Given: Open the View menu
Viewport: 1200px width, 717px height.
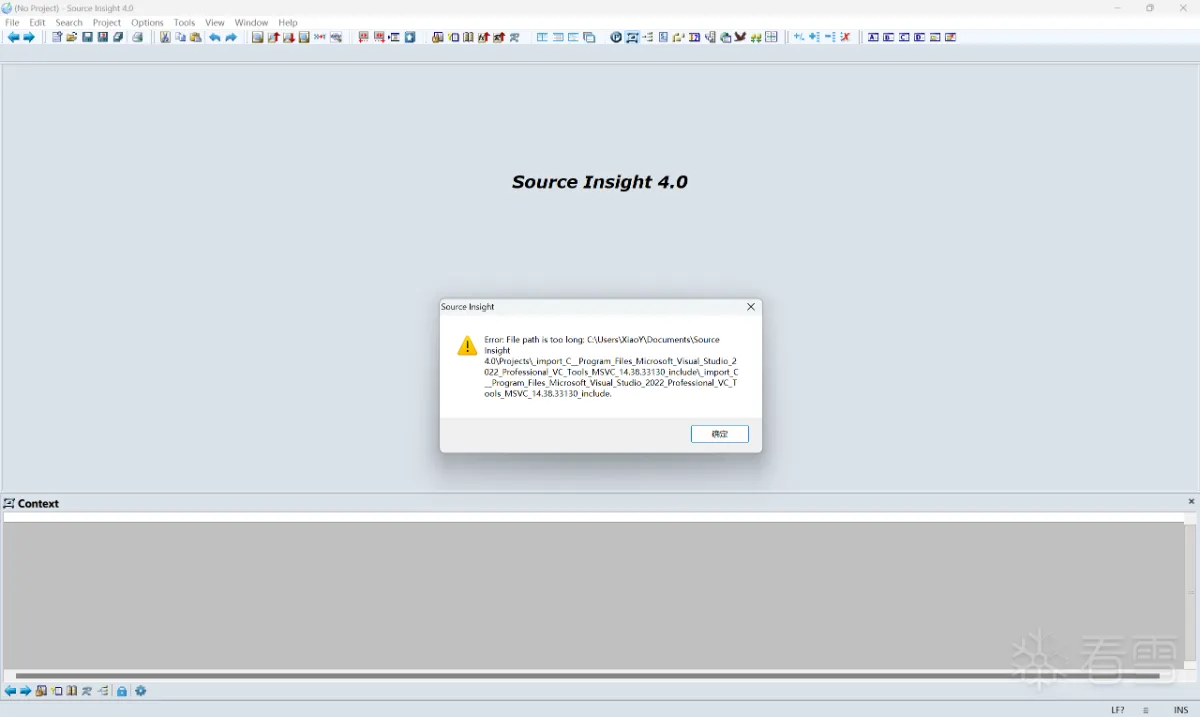Looking at the screenshot, I should coord(215,22).
